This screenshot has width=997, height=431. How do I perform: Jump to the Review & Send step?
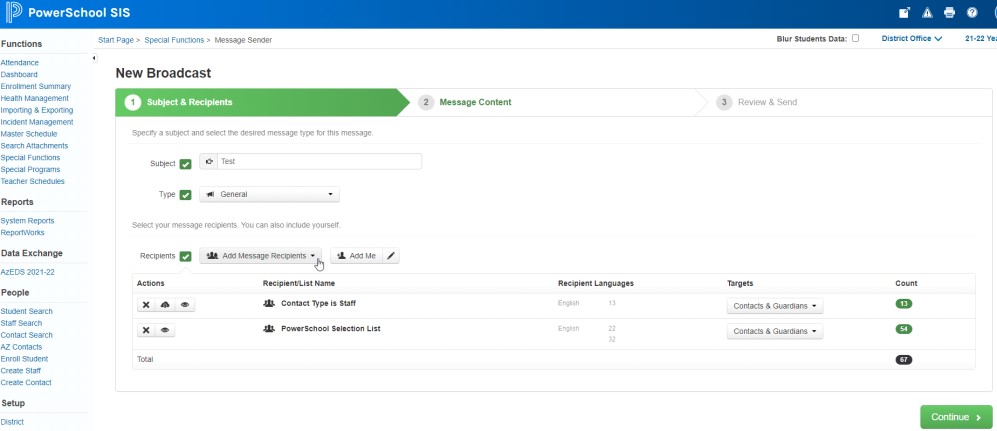pos(766,102)
